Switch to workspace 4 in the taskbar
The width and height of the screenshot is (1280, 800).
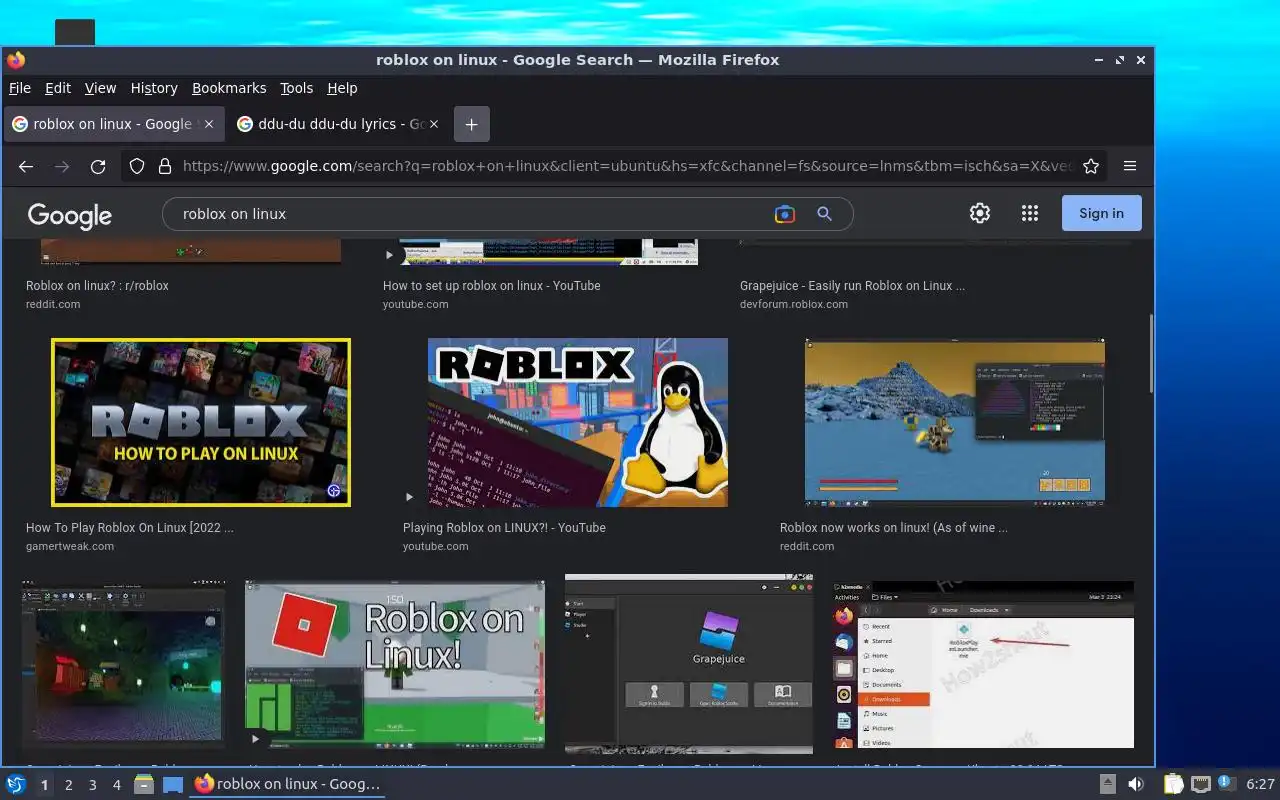[x=117, y=785]
